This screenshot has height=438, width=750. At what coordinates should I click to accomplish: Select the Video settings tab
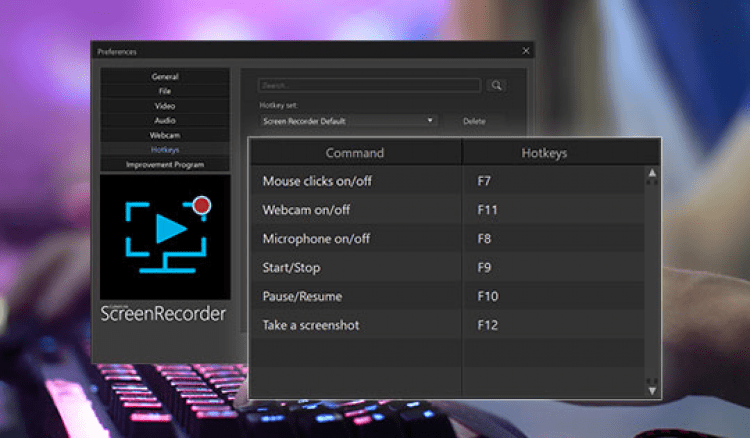pyautogui.click(x=165, y=106)
